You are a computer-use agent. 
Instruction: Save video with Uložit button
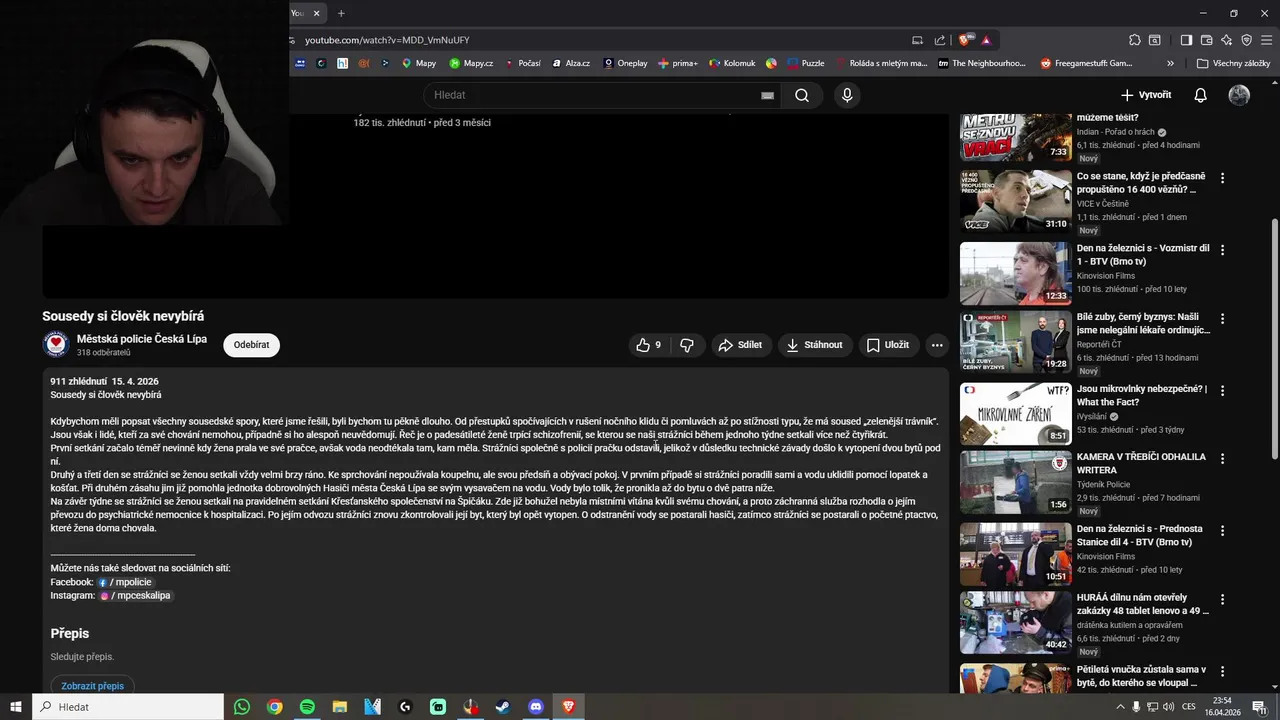(x=888, y=345)
